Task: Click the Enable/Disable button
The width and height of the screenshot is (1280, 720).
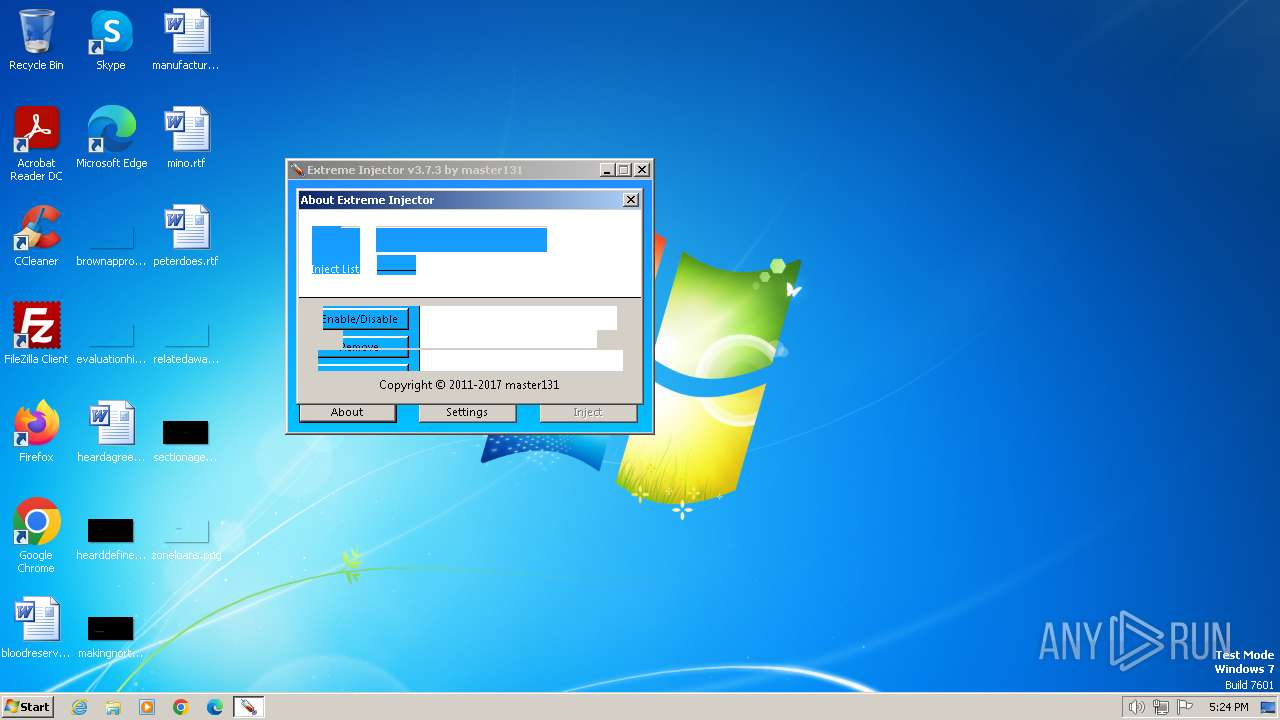Action: [363, 319]
